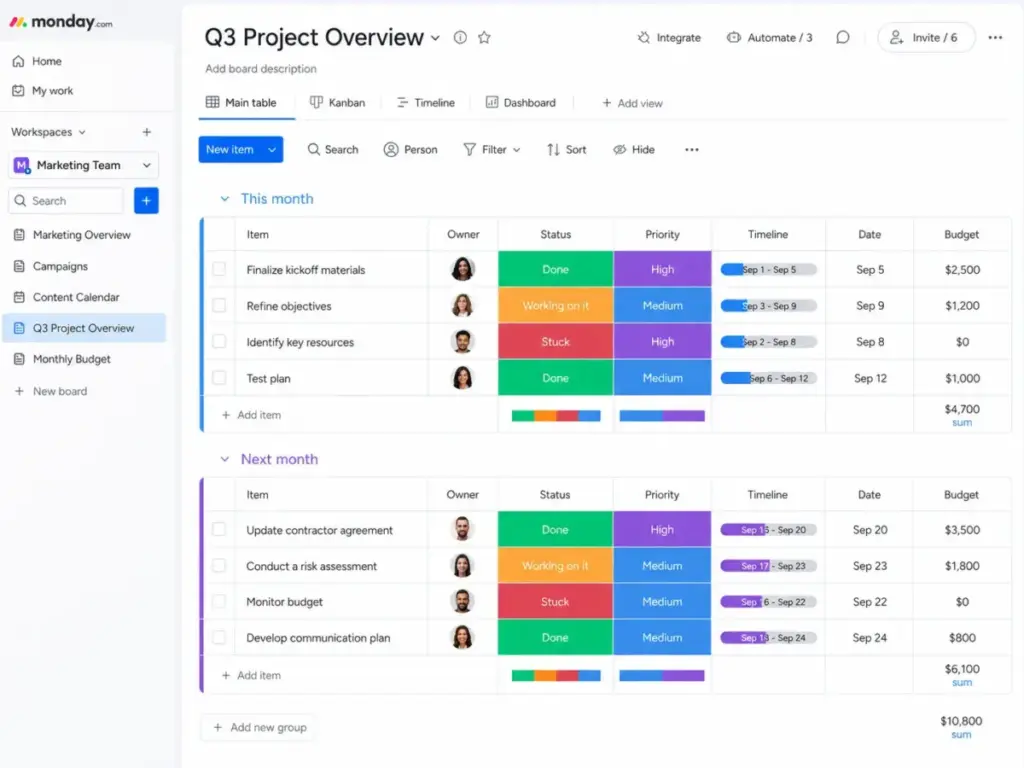Click owner avatar for Conduct a risk assessment

462,566
